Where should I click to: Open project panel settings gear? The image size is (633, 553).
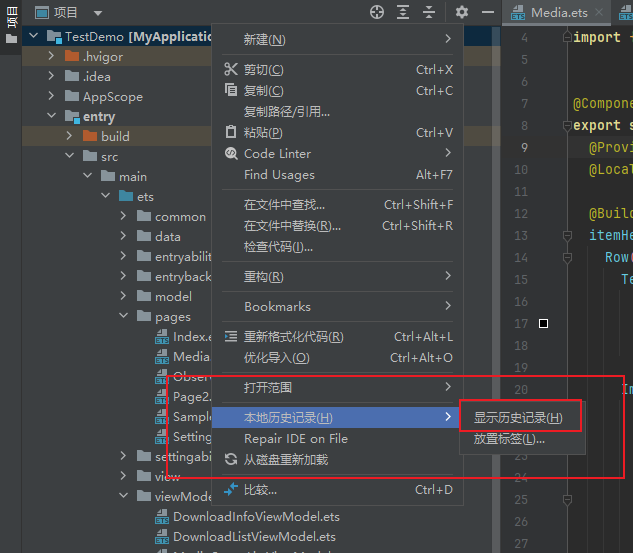461,12
